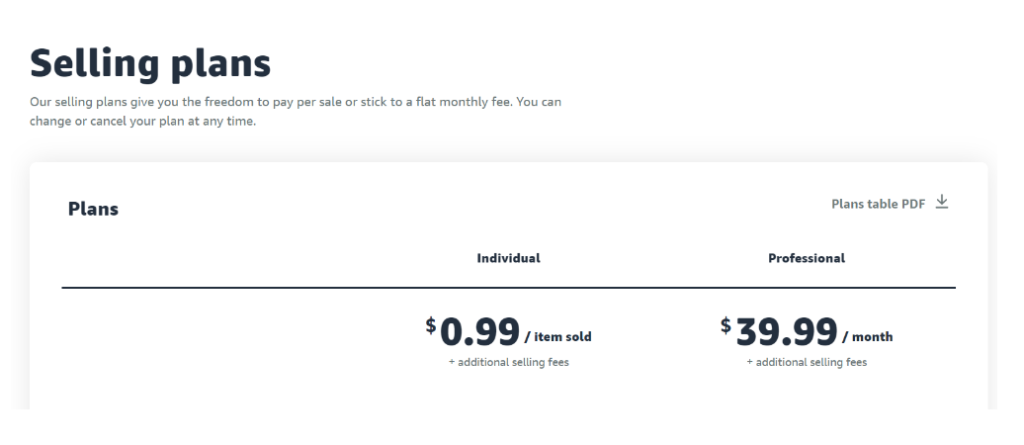Image resolution: width=1024 pixels, height=445 pixels.
Task: Click the divider line below plan headers
Action: (509, 288)
